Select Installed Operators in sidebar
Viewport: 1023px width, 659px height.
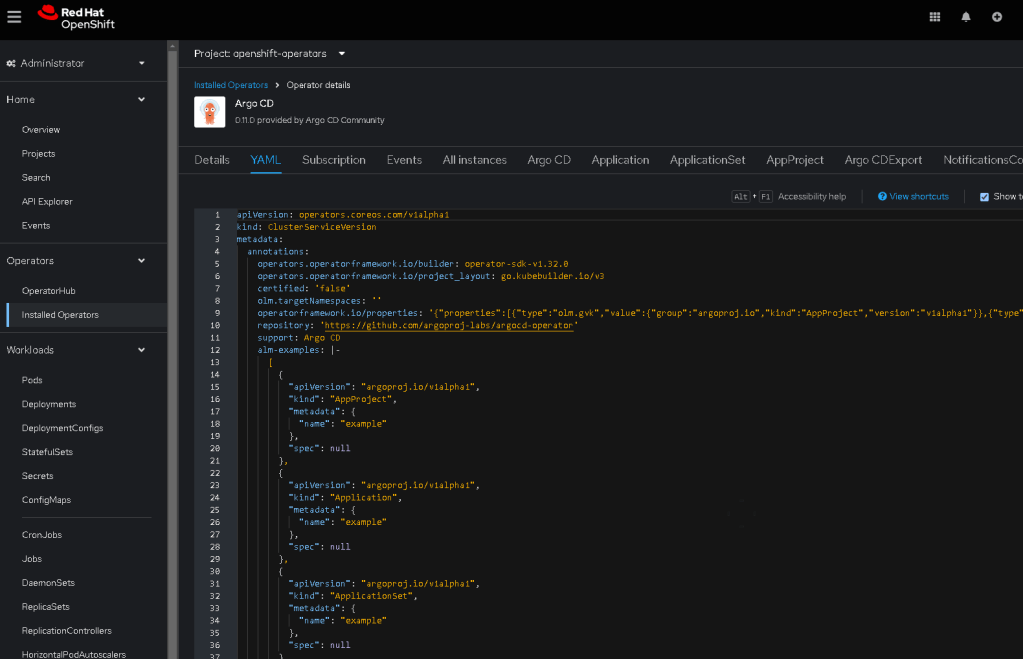[x=60, y=314]
